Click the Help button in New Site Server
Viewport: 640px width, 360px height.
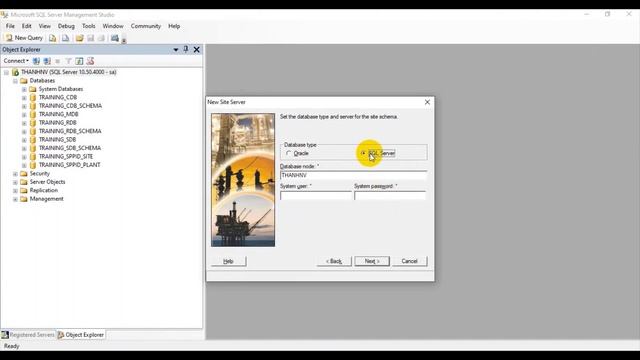(229, 261)
